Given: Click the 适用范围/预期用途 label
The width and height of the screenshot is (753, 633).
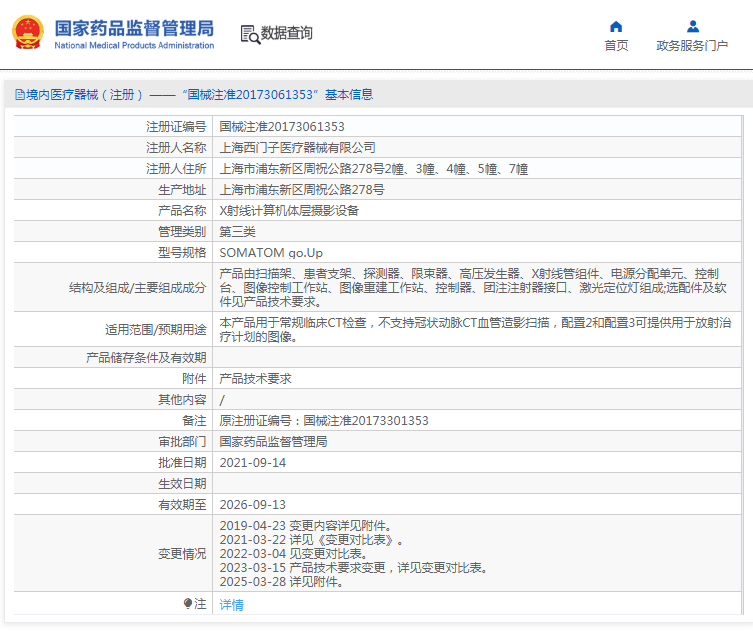Looking at the screenshot, I should coord(156,329).
